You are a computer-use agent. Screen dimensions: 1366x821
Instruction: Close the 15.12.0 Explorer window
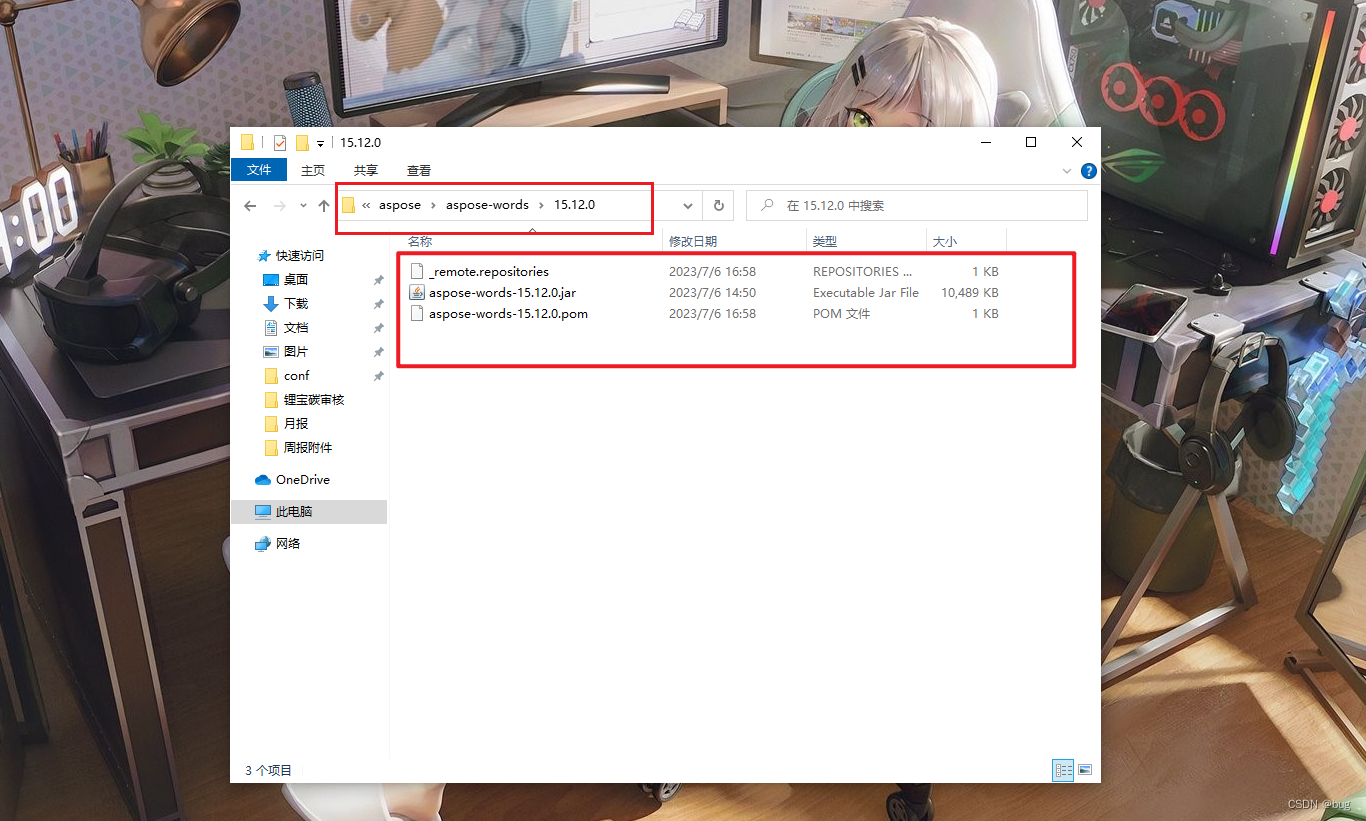click(x=1077, y=142)
